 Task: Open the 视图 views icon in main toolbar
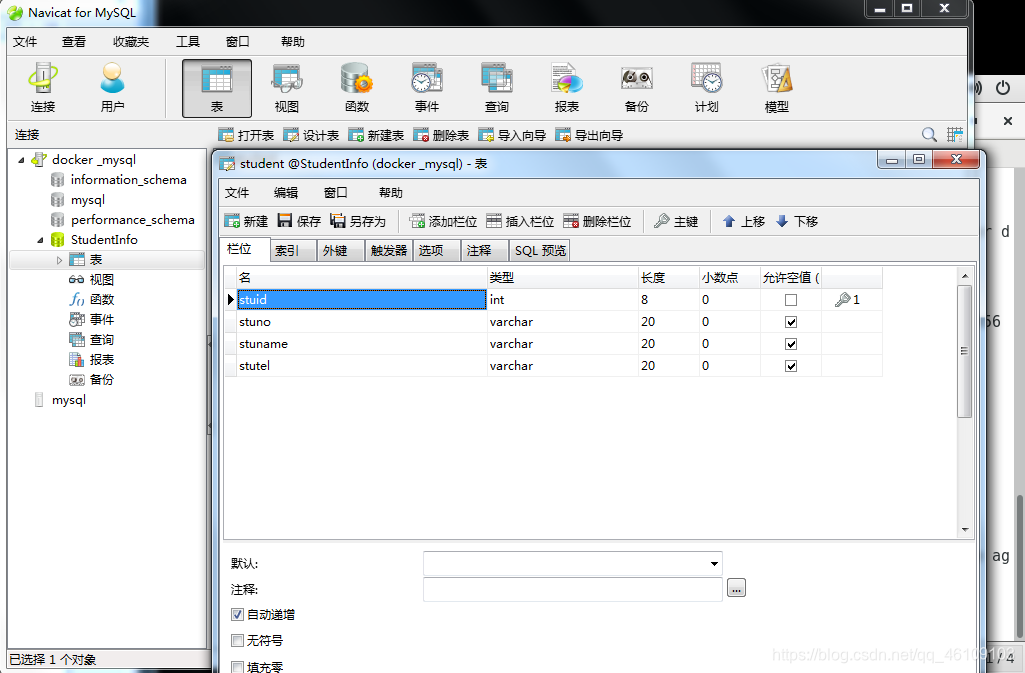click(x=286, y=88)
